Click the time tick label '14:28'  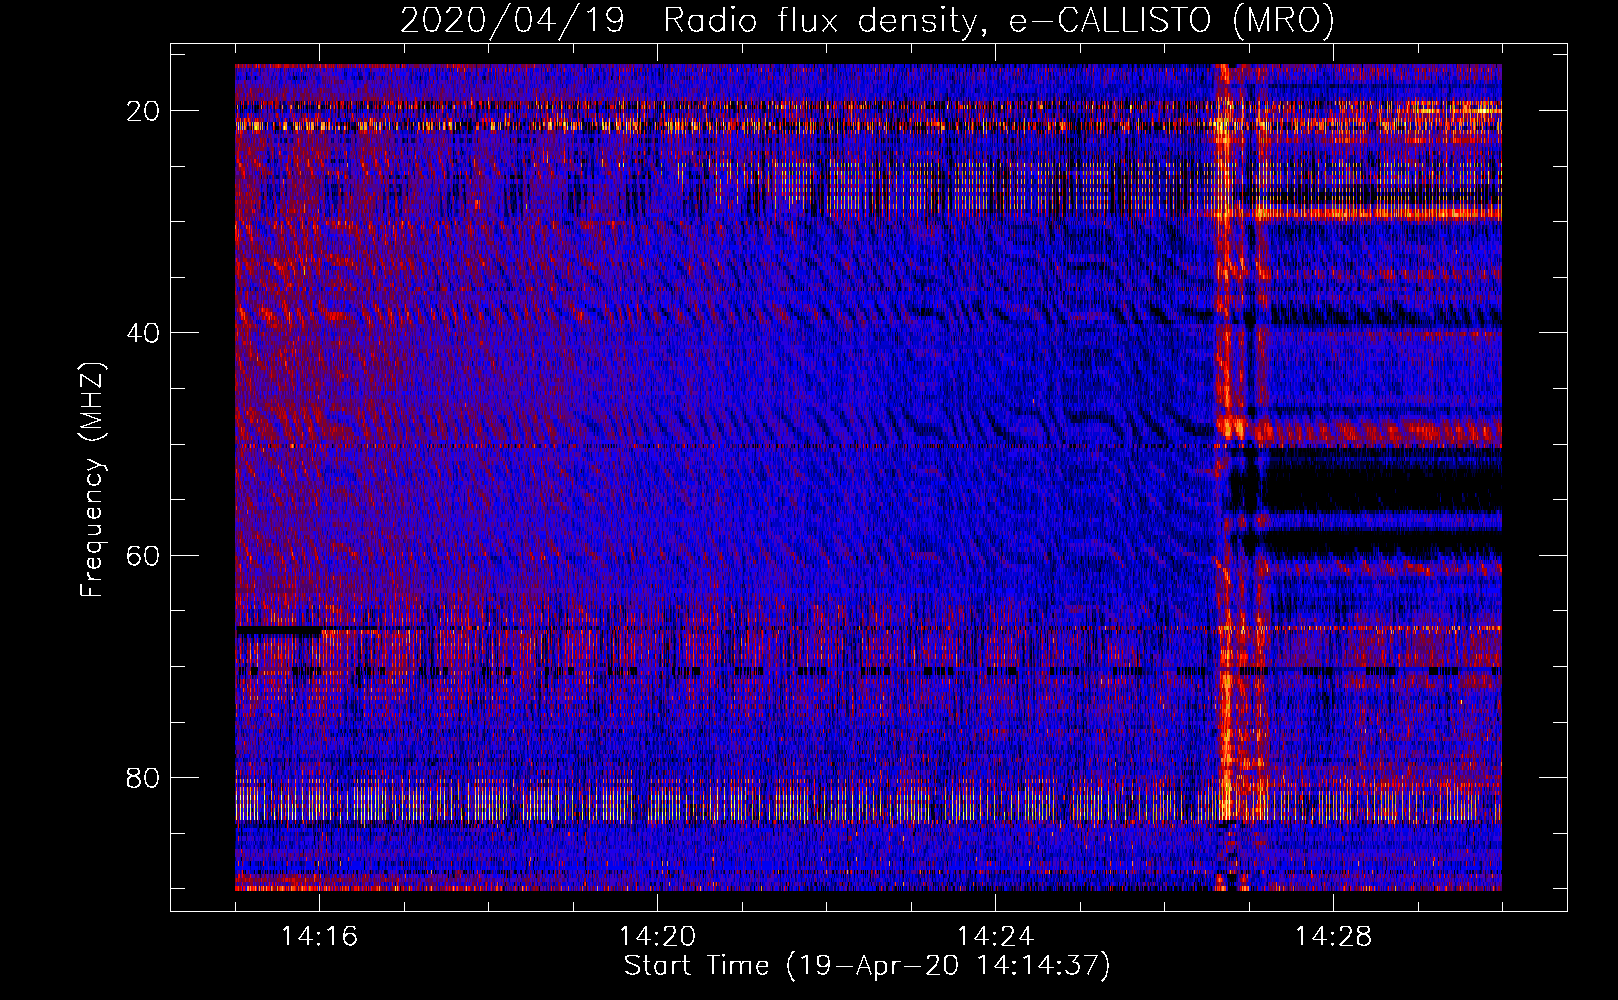[1333, 937]
